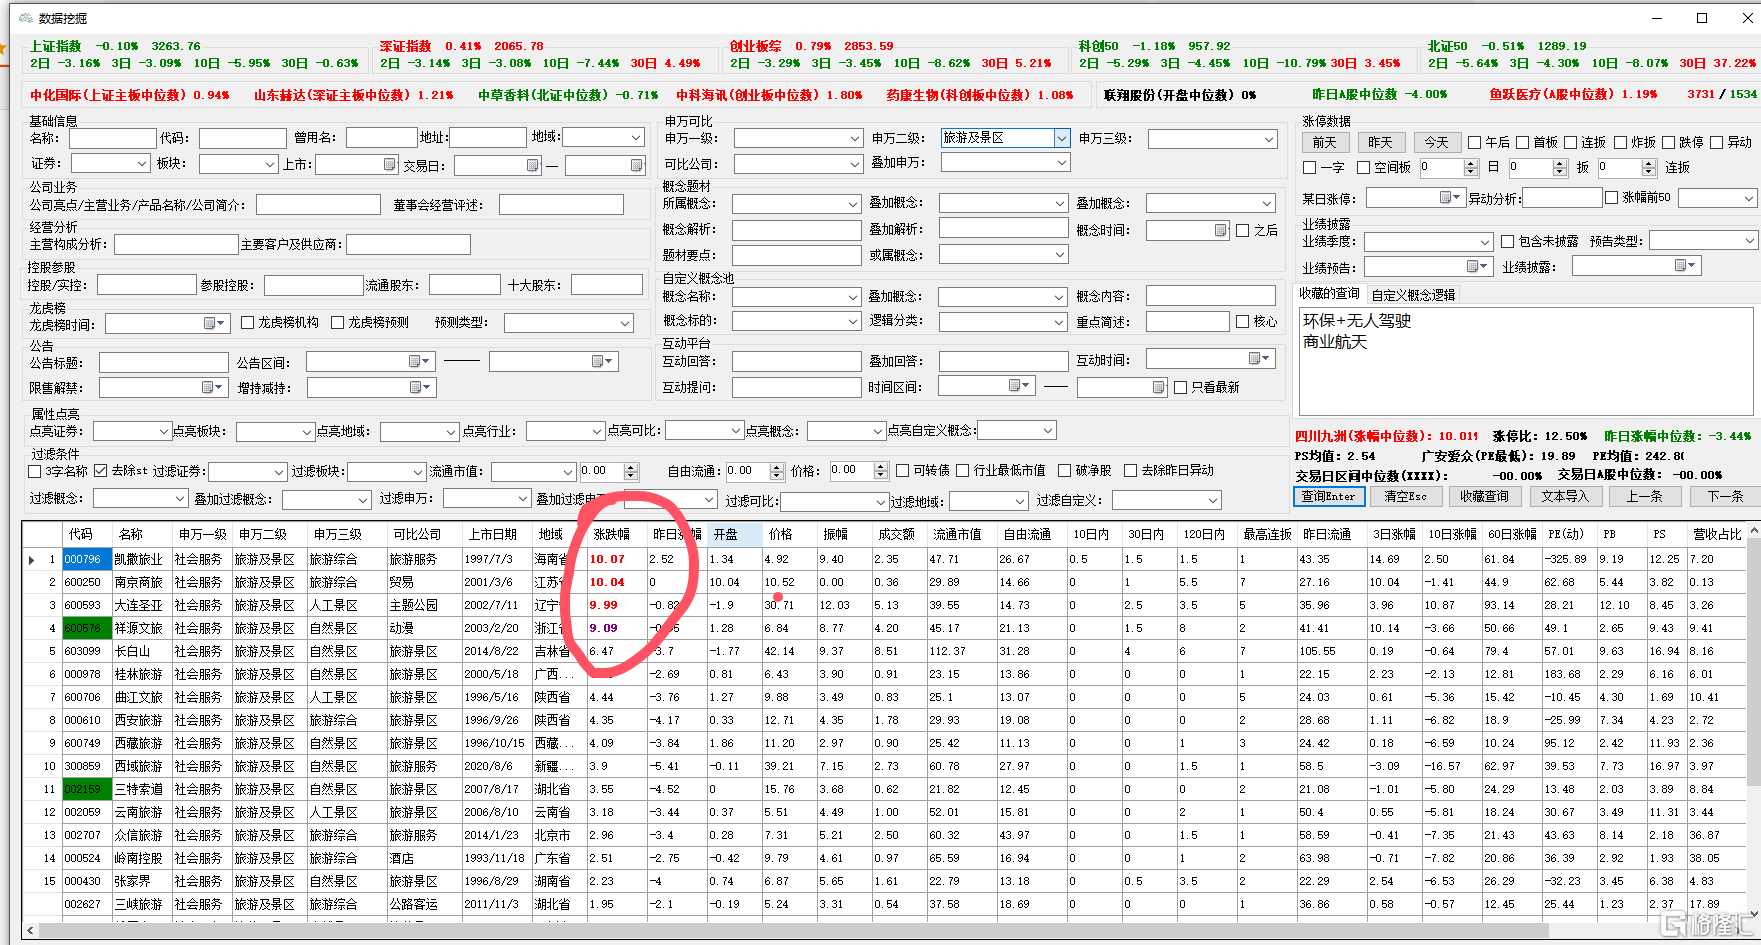Click the 清空Esc button

[1405, 496]
